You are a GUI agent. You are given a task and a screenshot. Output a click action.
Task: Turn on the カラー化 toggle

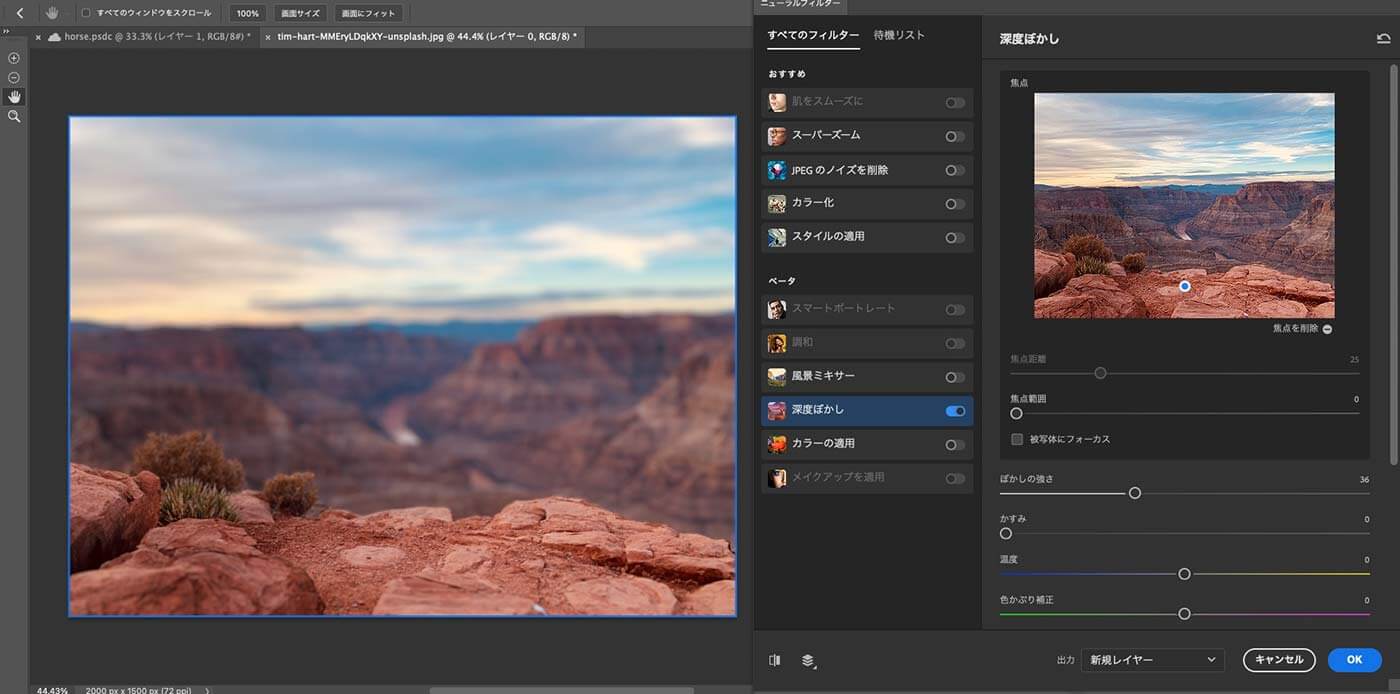[x=955, y=204]
